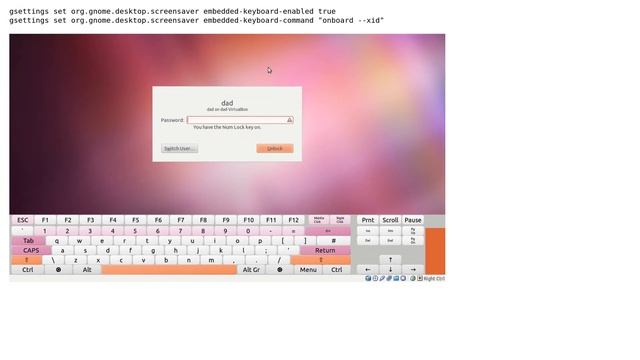Screen dimensions: 640x360
Task: Click the warning icon in the Password field
Action: (289, 120)
